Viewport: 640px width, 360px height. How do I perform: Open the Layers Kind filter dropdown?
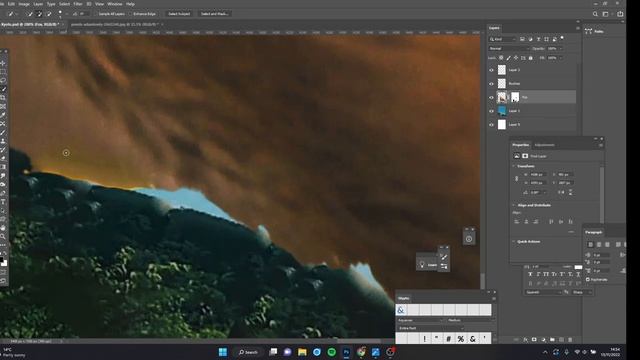pyautogui.click(x=503, y=39)
